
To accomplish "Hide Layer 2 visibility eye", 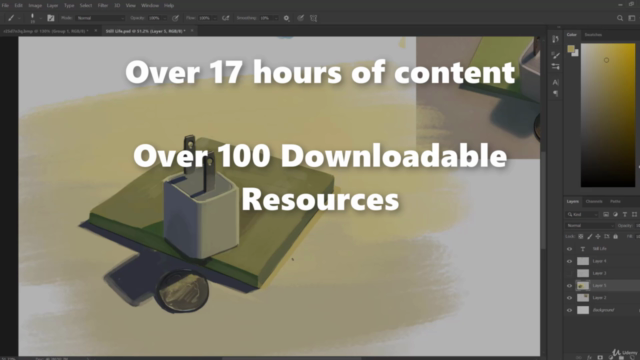I will [x=569, y=298].
